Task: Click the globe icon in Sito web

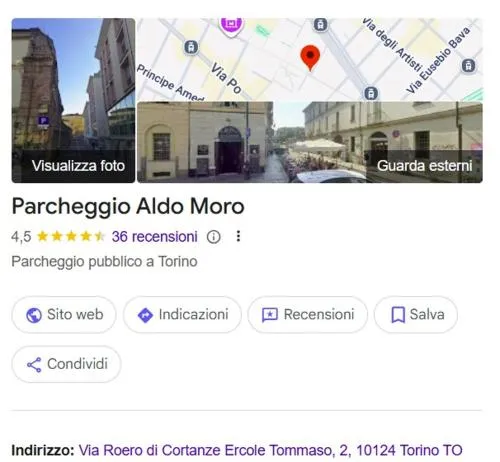Action: click(x=34, y=315)
